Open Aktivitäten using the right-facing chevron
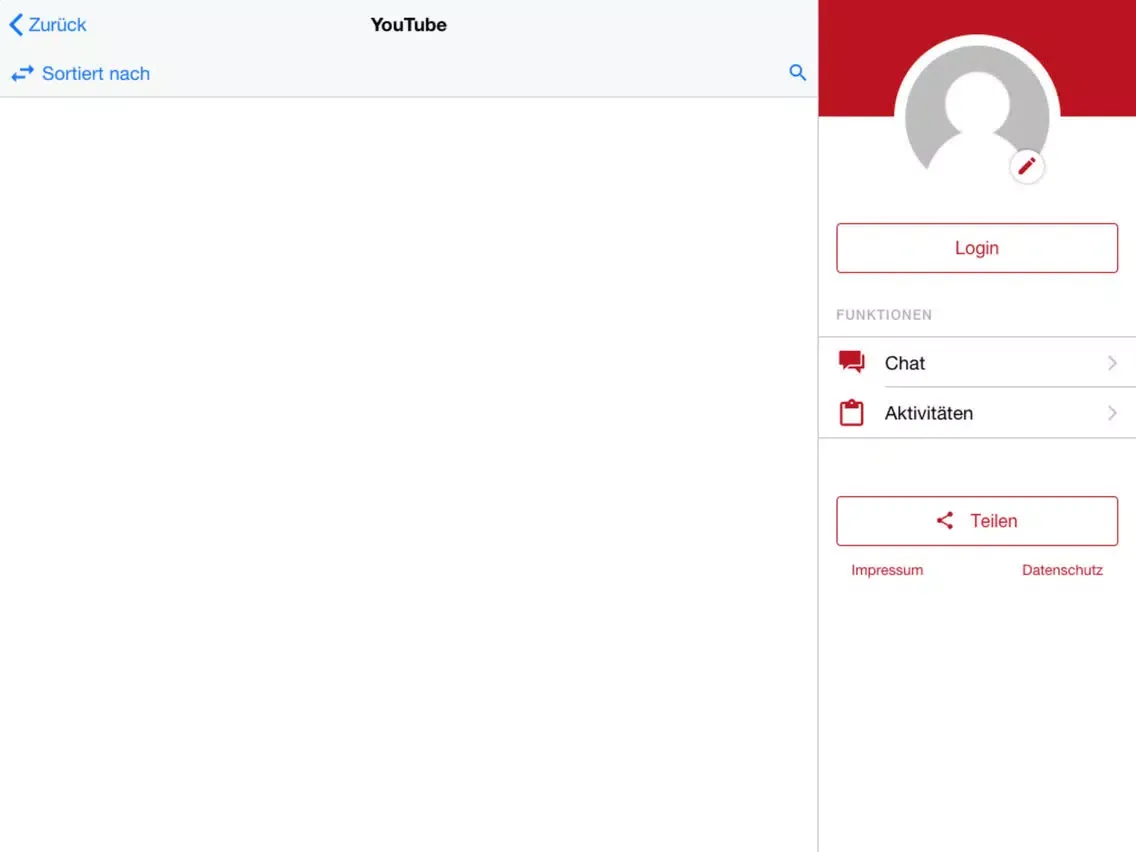 (x=1112, y=412)
